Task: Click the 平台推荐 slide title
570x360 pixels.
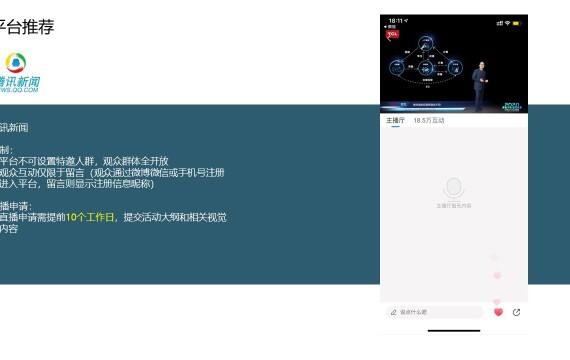Action: [27, 27]
